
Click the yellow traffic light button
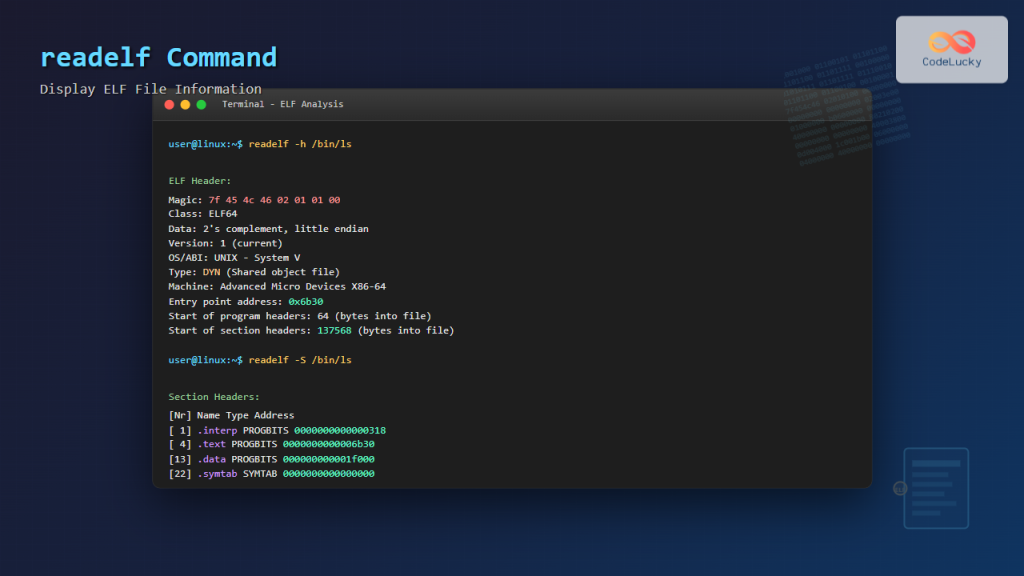tap(183, 103)
